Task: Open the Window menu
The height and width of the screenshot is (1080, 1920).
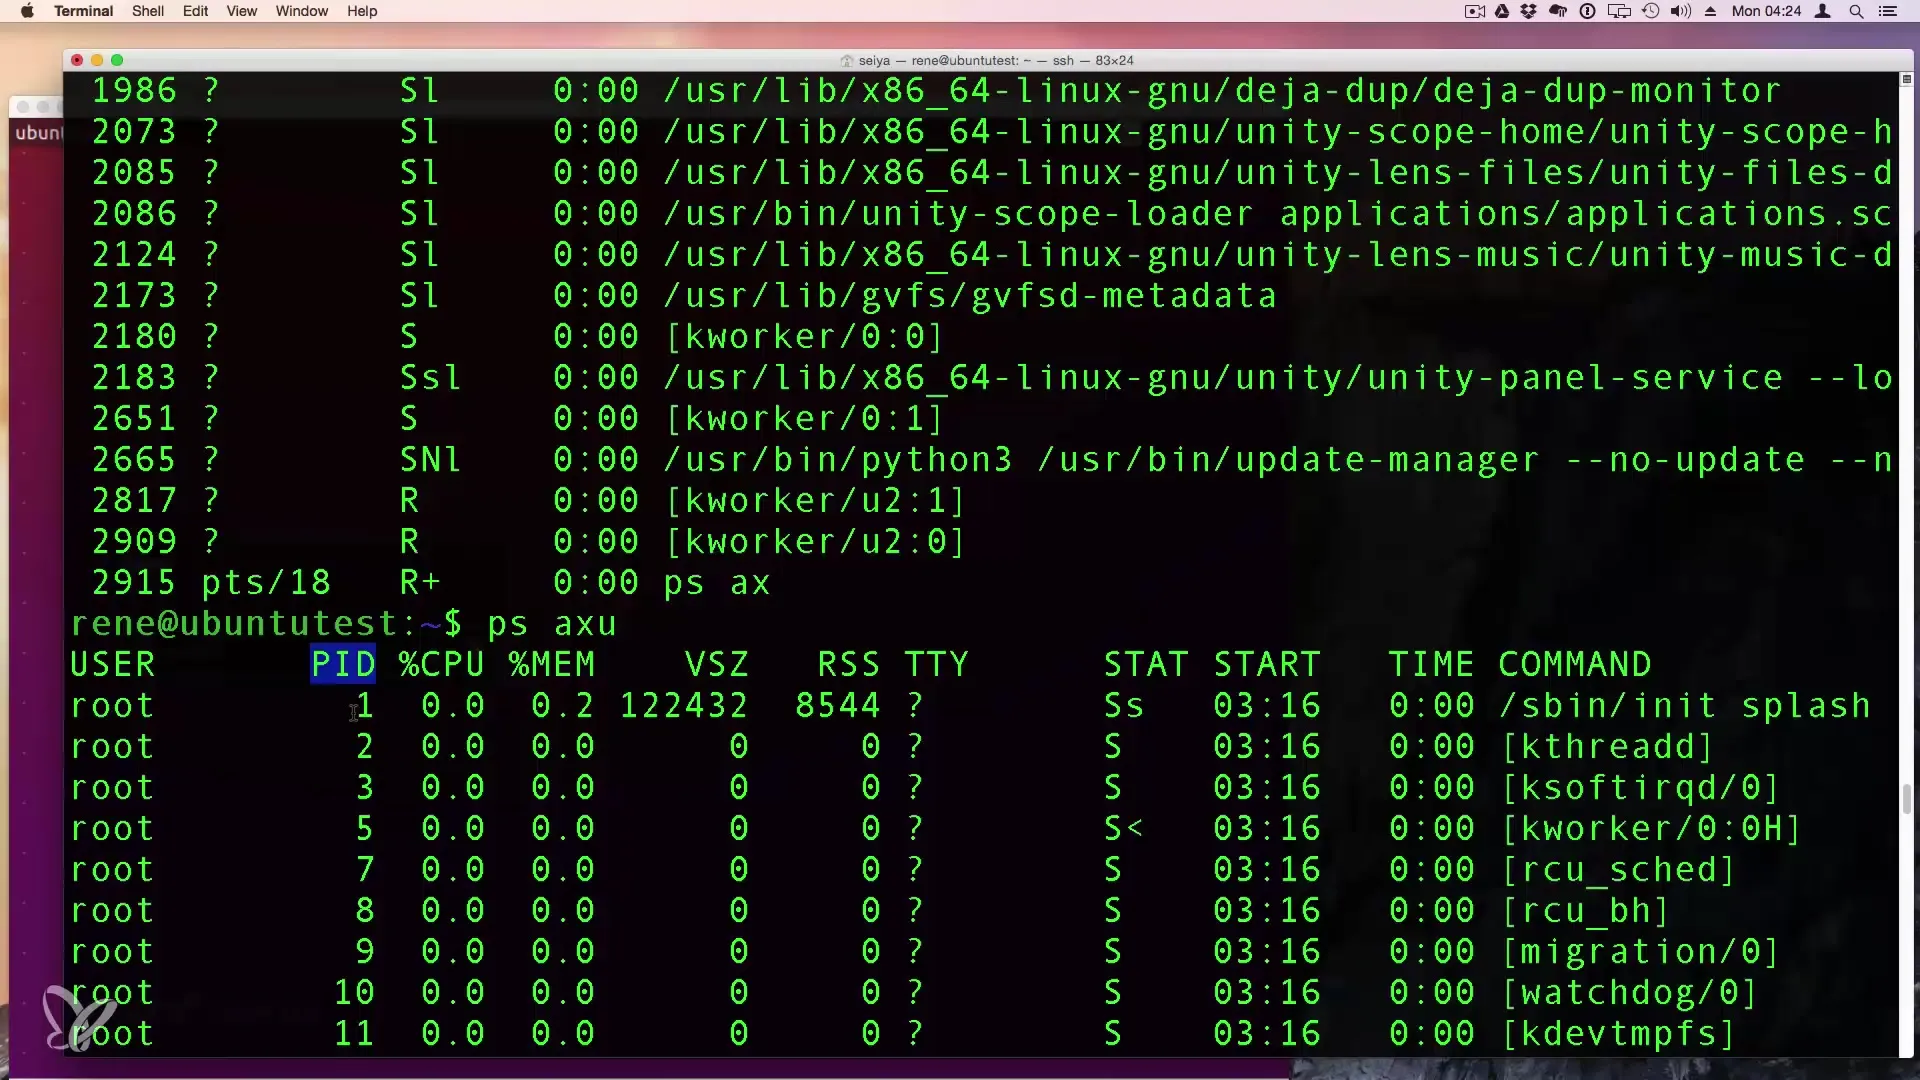Action: pos(302,11)
